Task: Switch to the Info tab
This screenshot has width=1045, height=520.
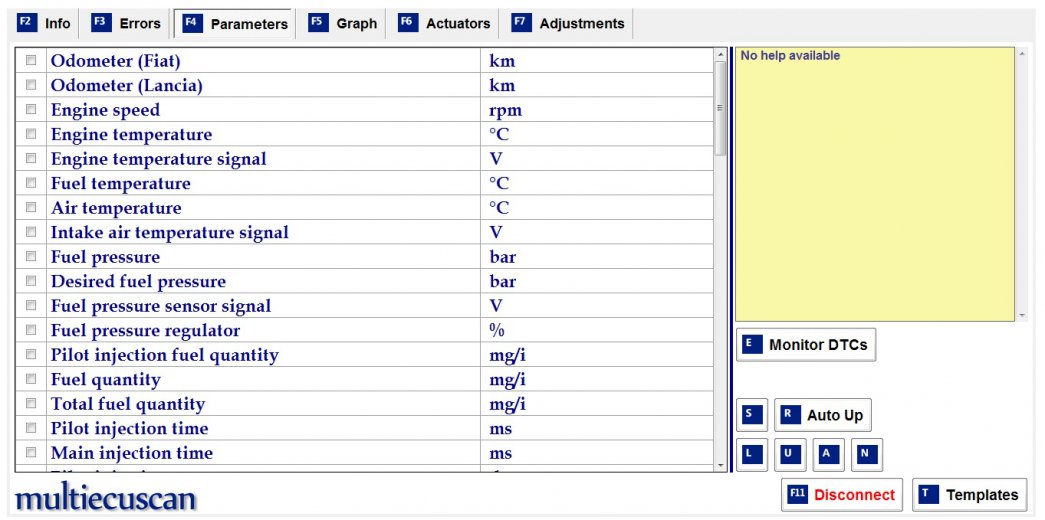Action: pos(45,24)
